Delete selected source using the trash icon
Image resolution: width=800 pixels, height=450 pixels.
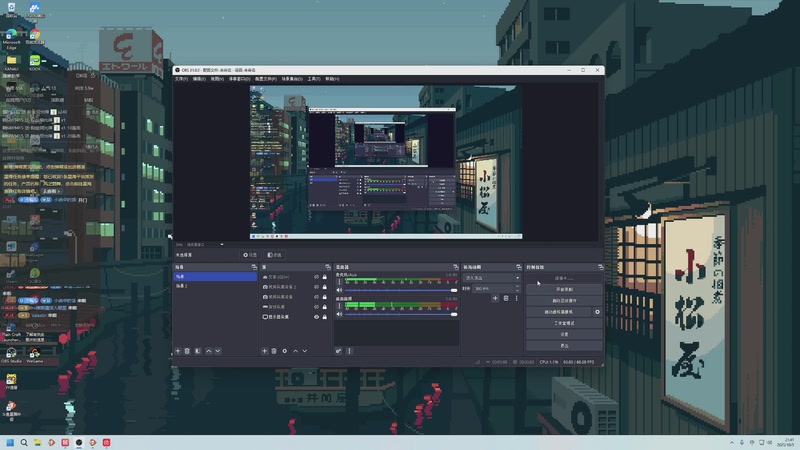pos(274,351)
